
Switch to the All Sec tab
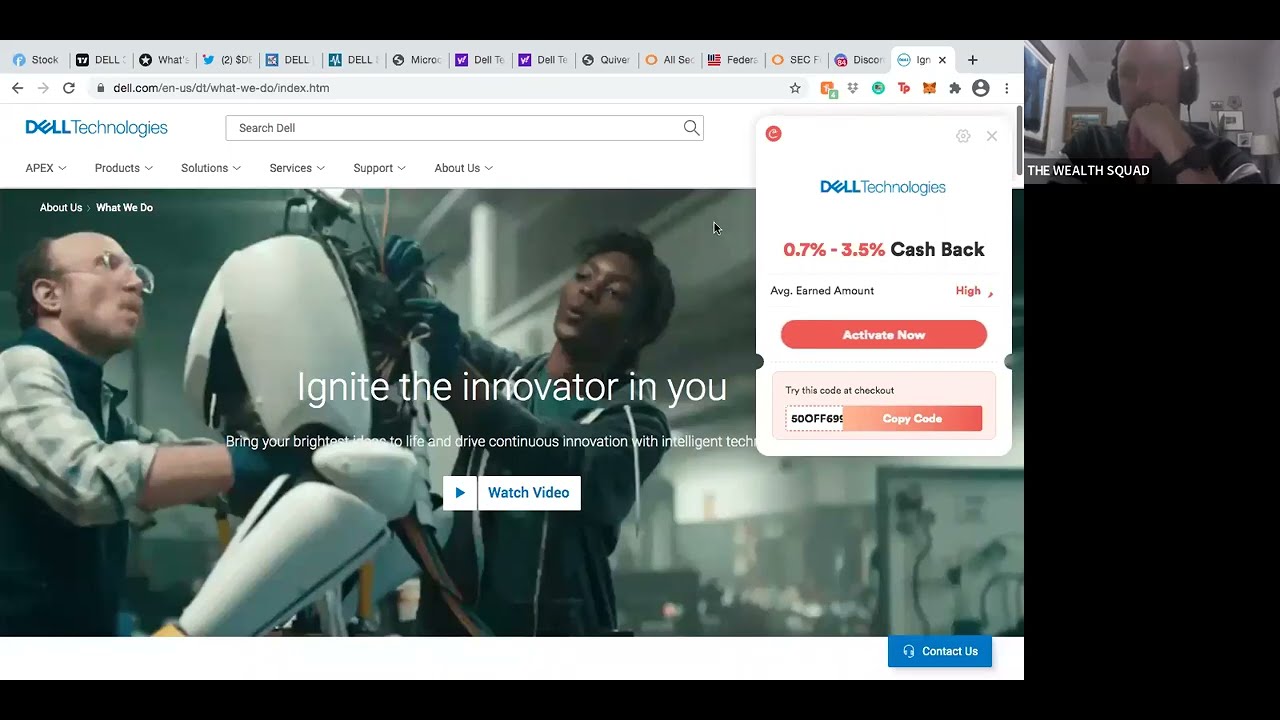(669, 60)
